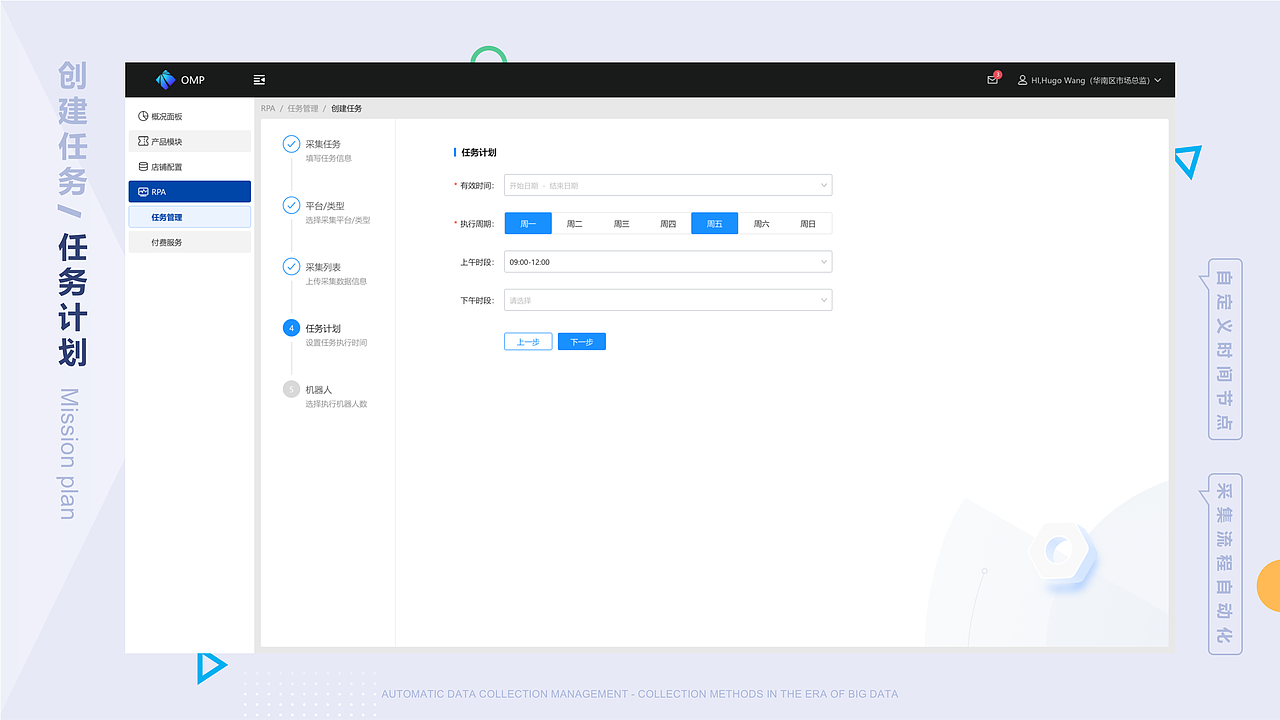The image size is (1280, 720).
Task: Click the step 5 机器人 circle
Action: [x=291, y=389]
